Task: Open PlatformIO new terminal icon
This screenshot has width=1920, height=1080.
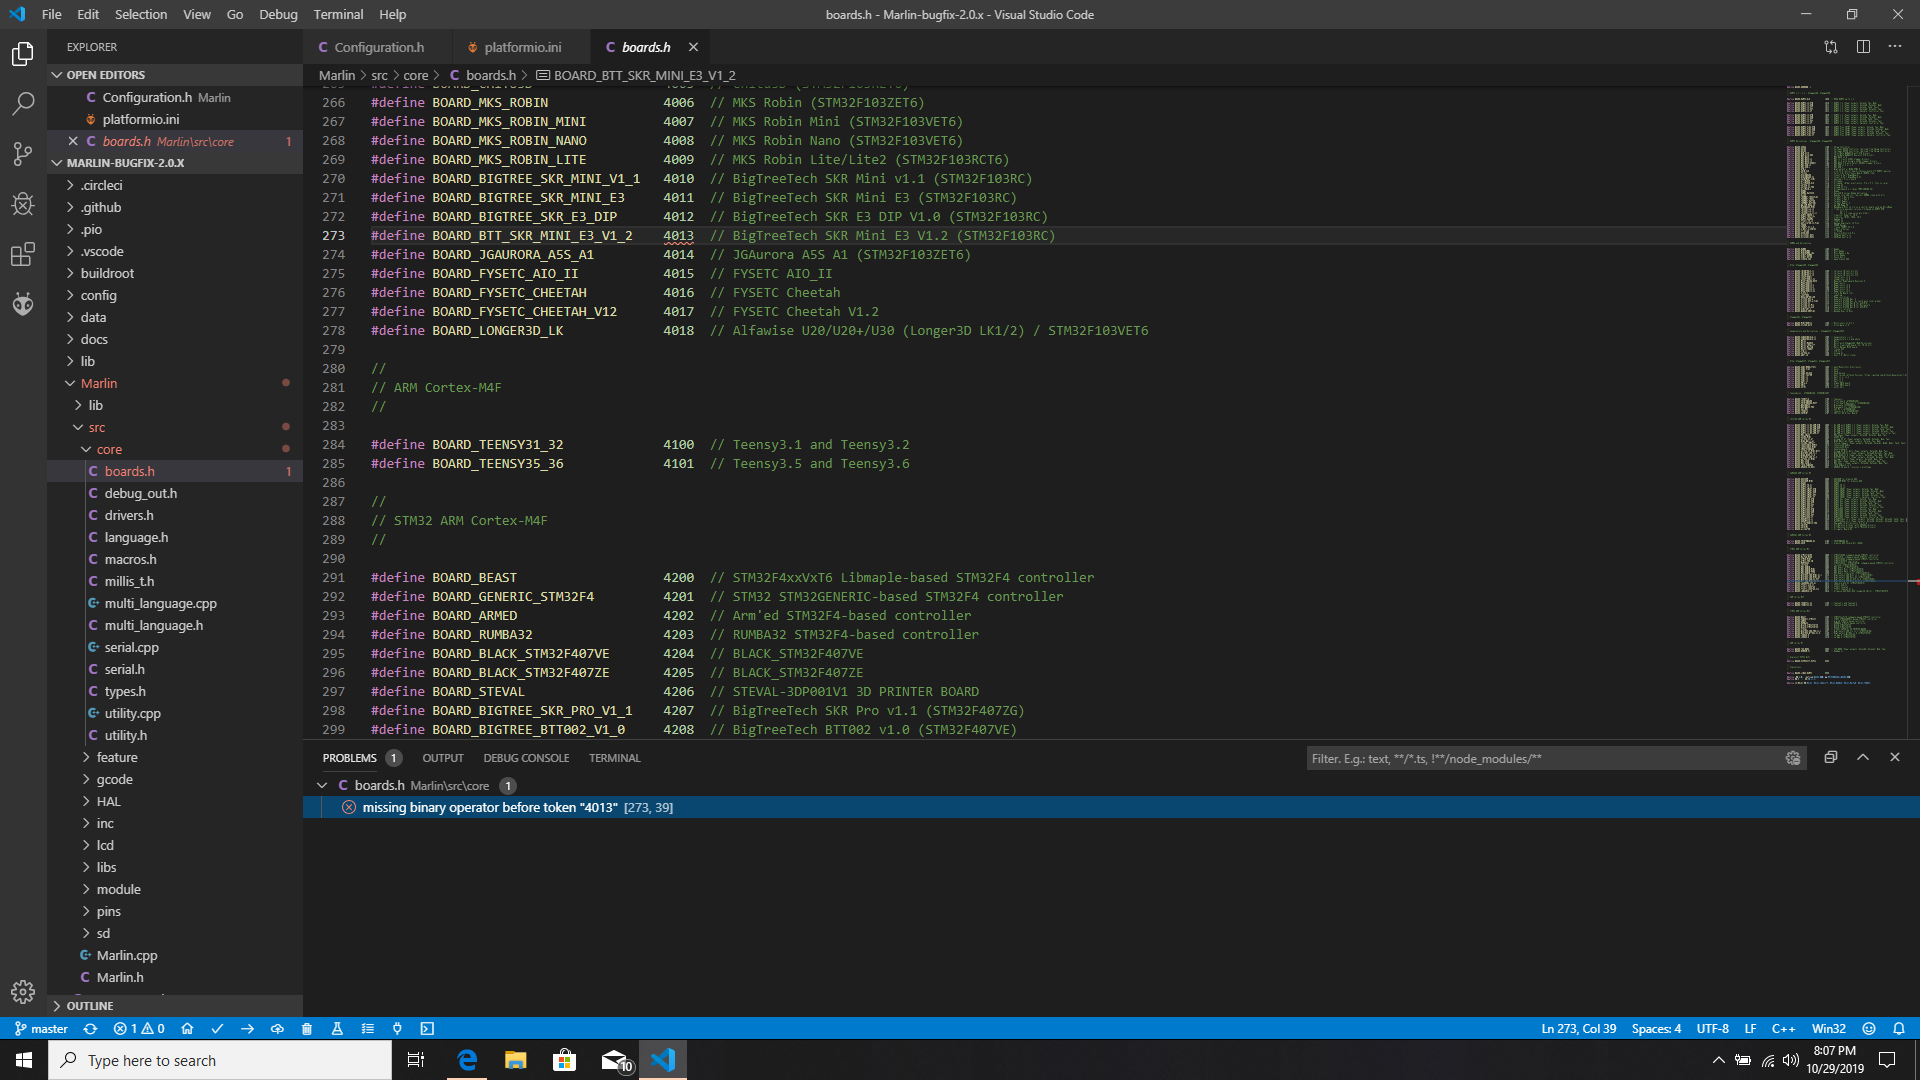Action: 427,1029
